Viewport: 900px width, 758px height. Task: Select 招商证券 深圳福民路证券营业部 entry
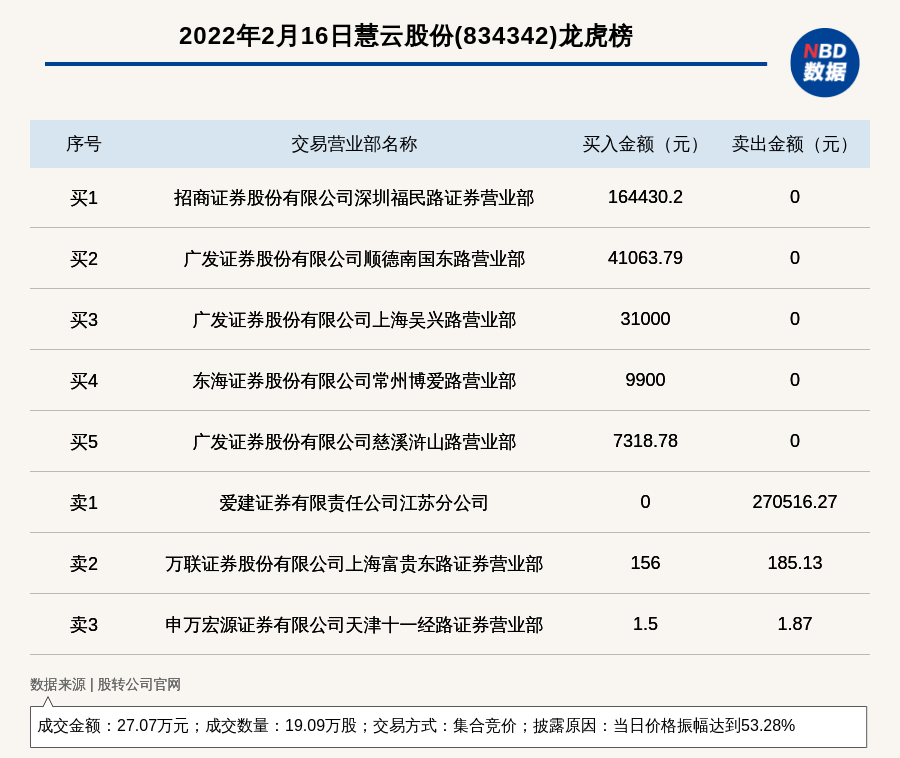coord(354,198)
